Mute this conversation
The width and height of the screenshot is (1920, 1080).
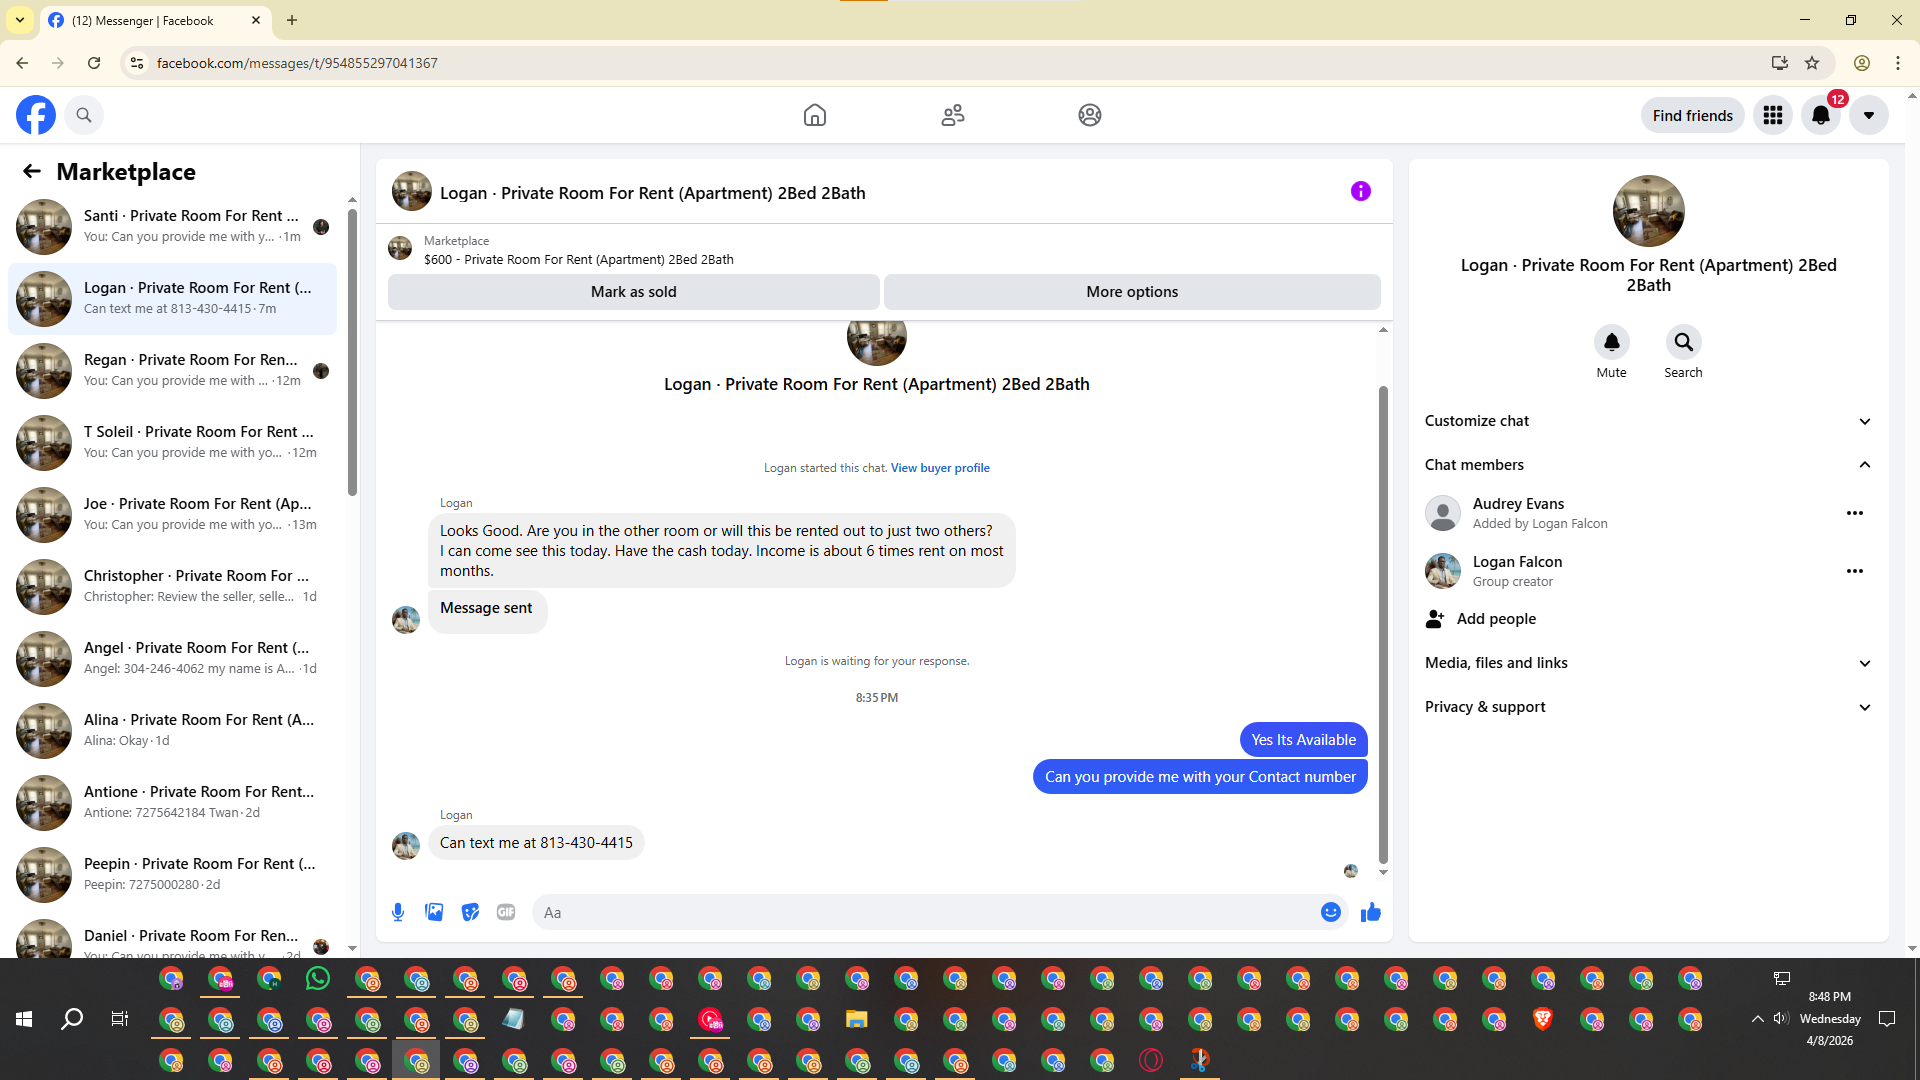(1611, 343)
